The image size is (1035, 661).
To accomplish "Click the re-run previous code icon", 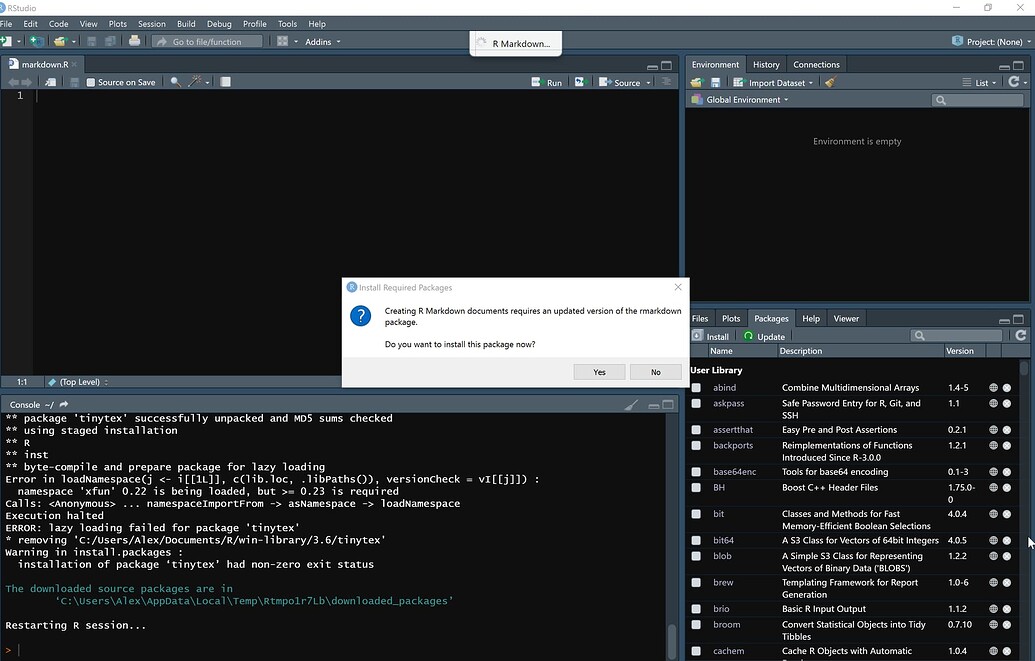I will [580, 82].
